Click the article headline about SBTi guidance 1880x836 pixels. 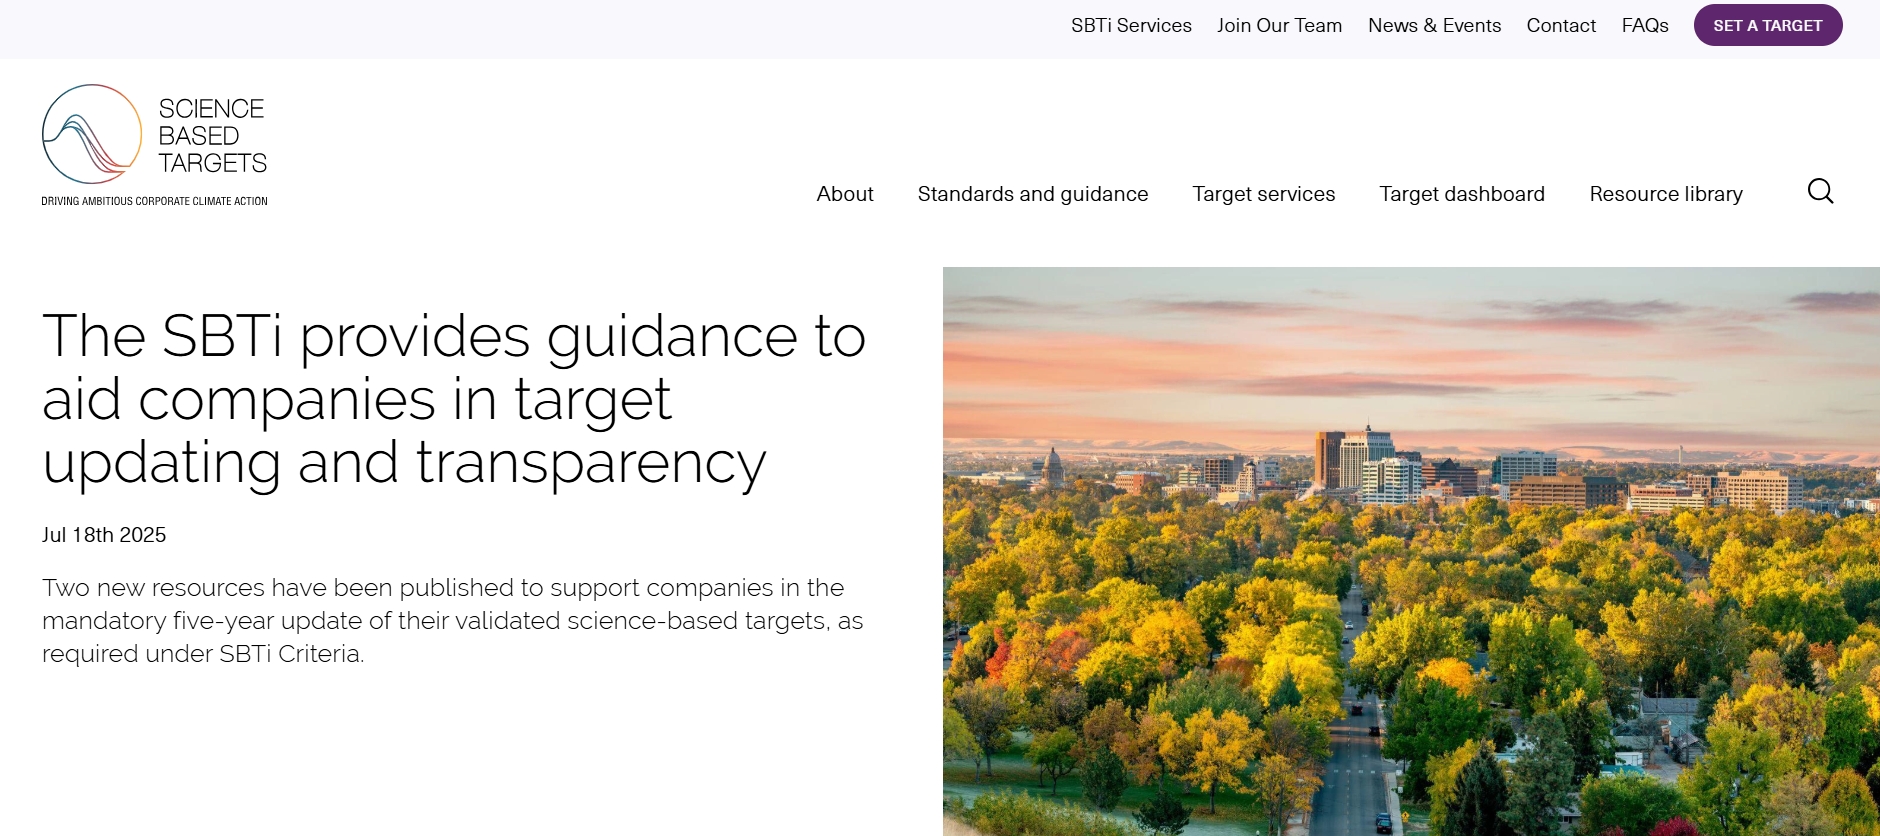point(453,399)
